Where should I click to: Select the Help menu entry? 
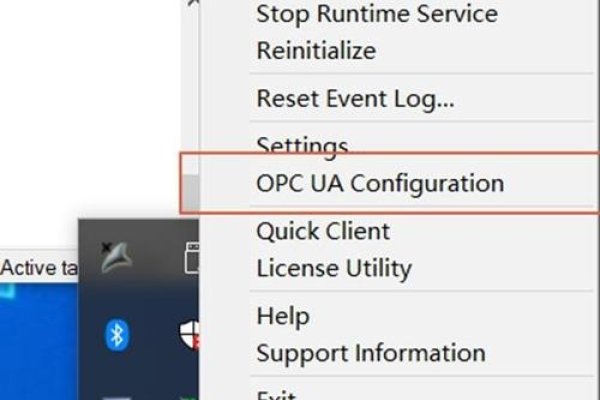pyautogui.click(x=283, y=316)
